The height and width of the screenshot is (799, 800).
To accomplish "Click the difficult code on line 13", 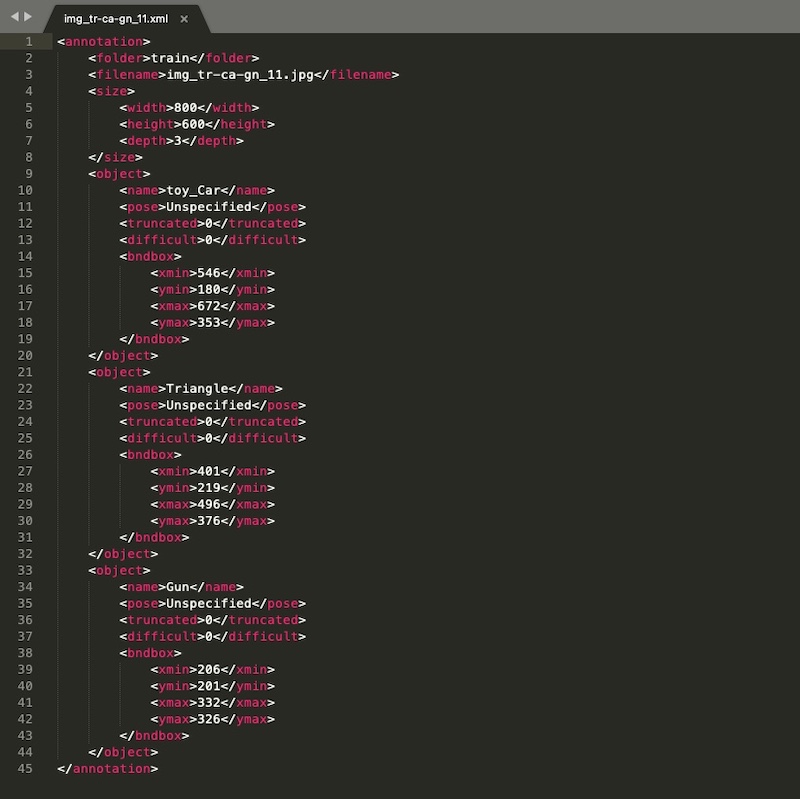I will (213, 240).
